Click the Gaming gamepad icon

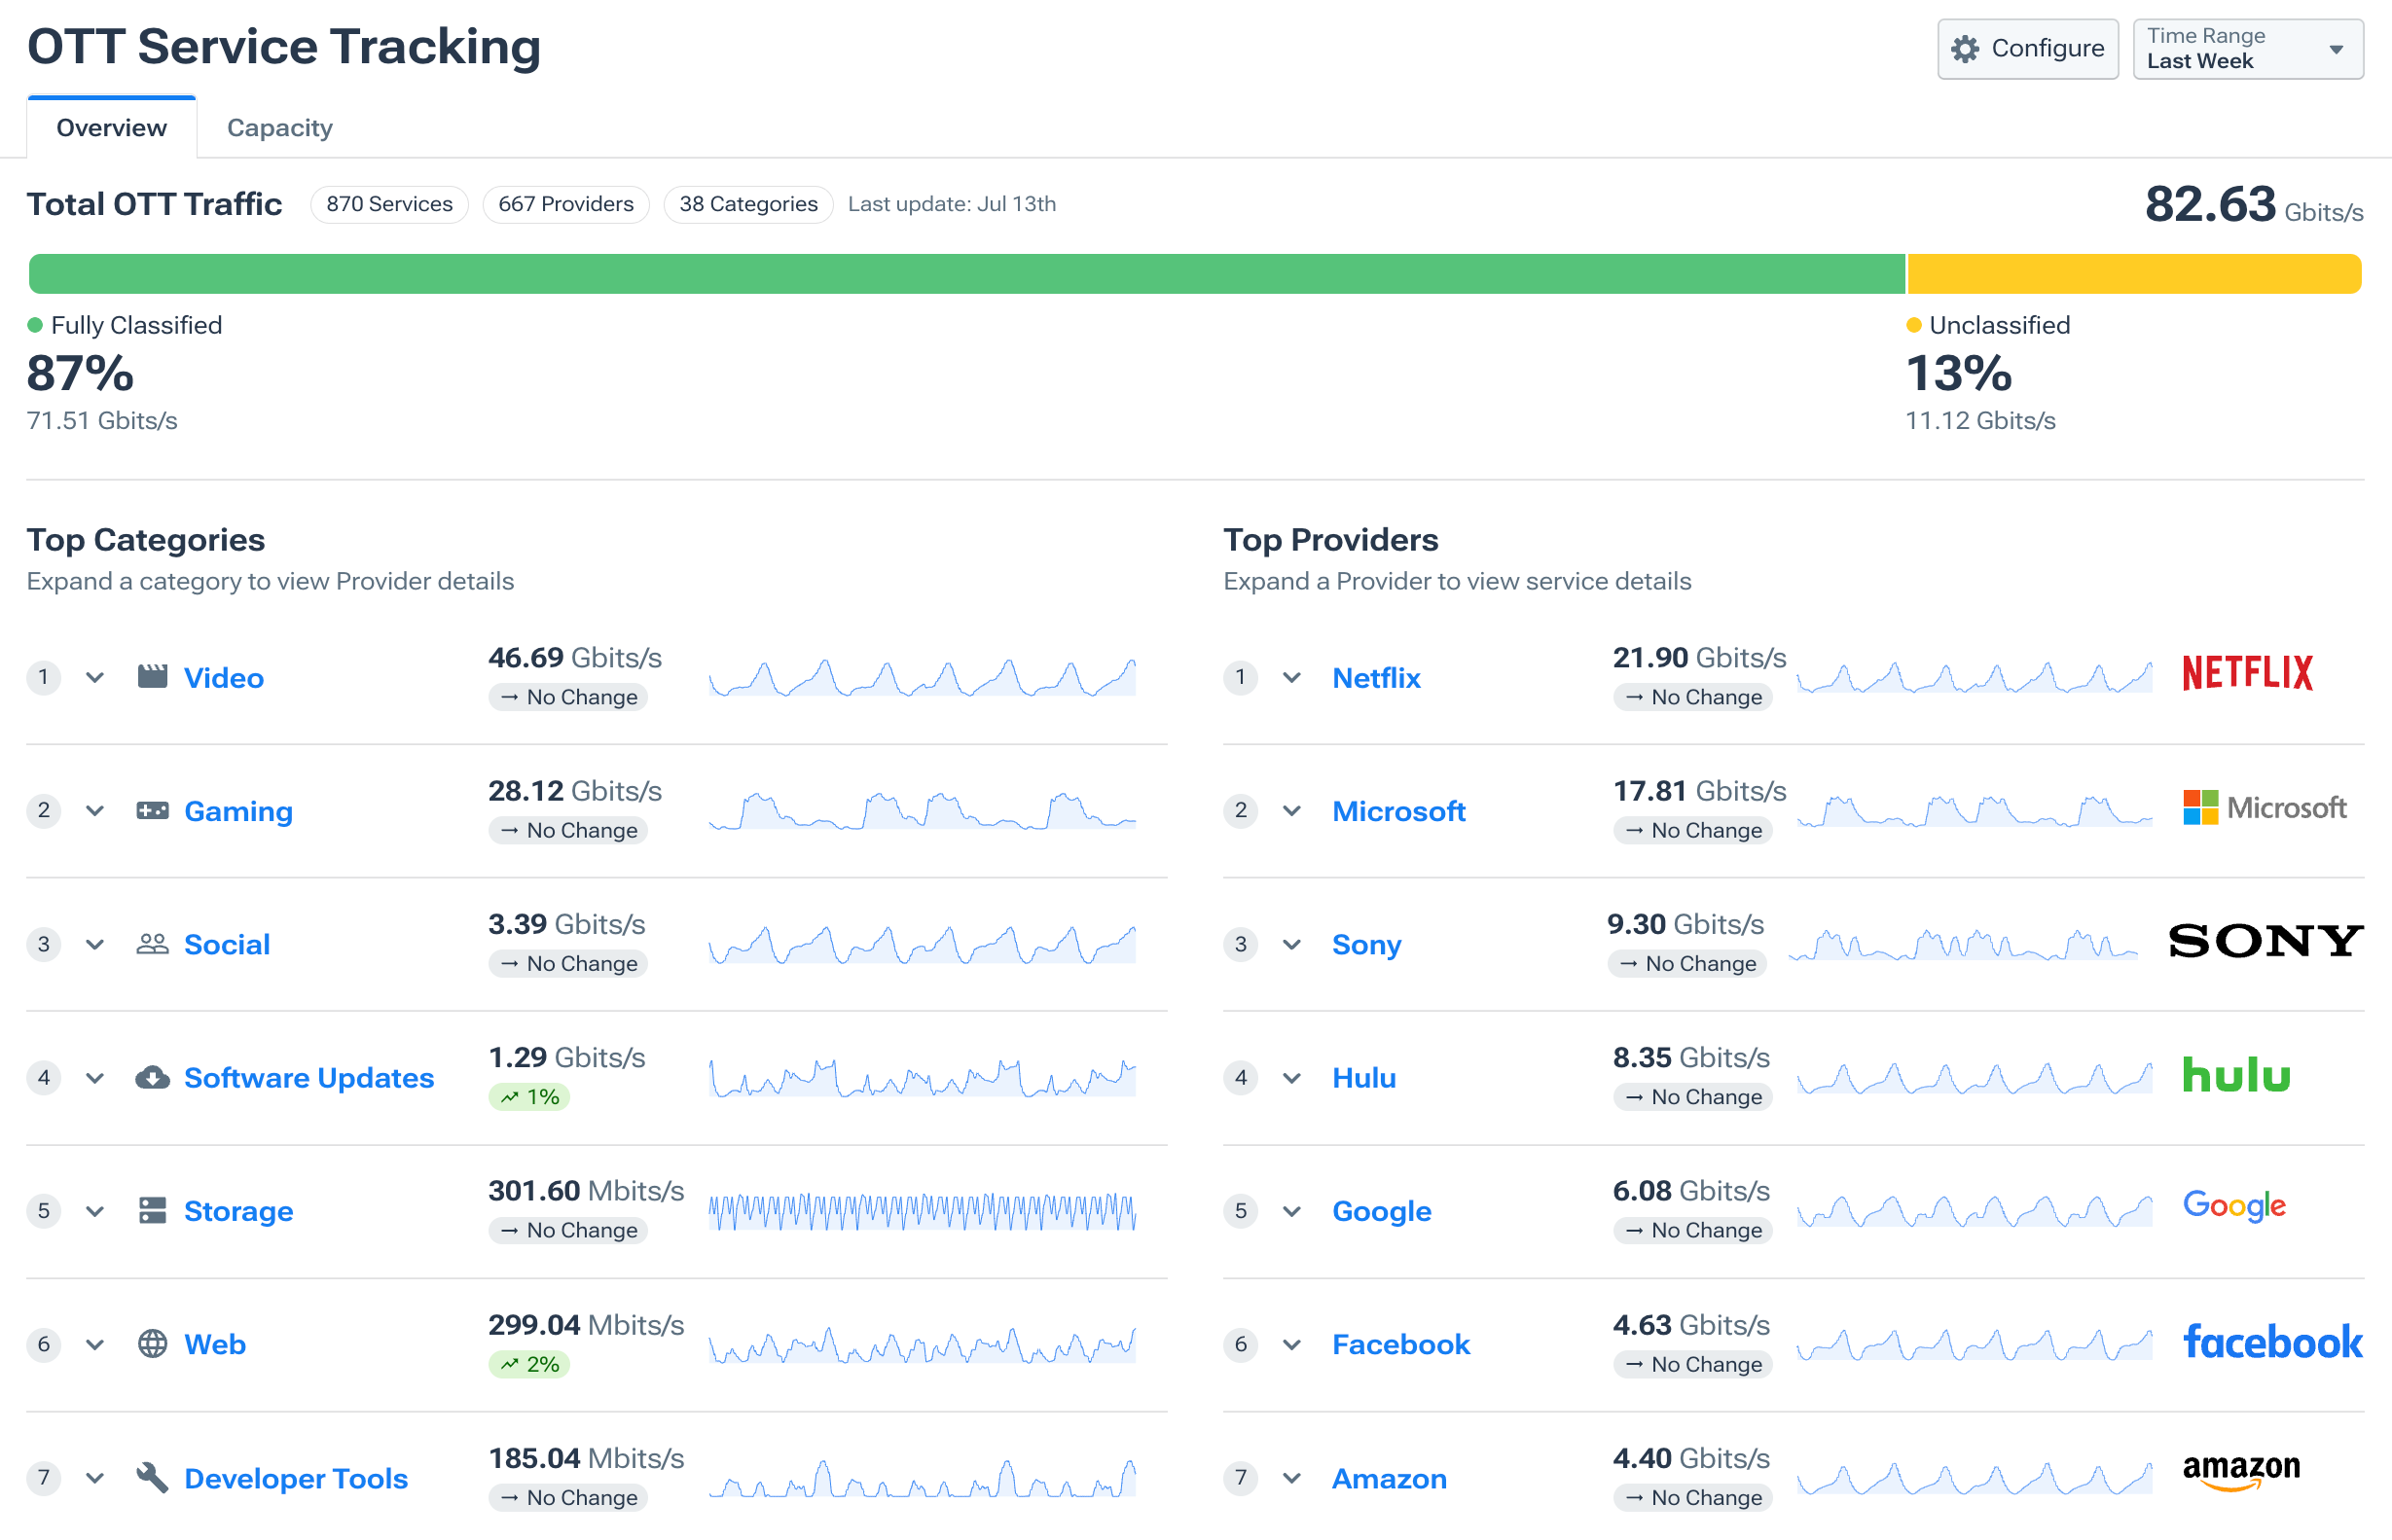pos(152,810)
